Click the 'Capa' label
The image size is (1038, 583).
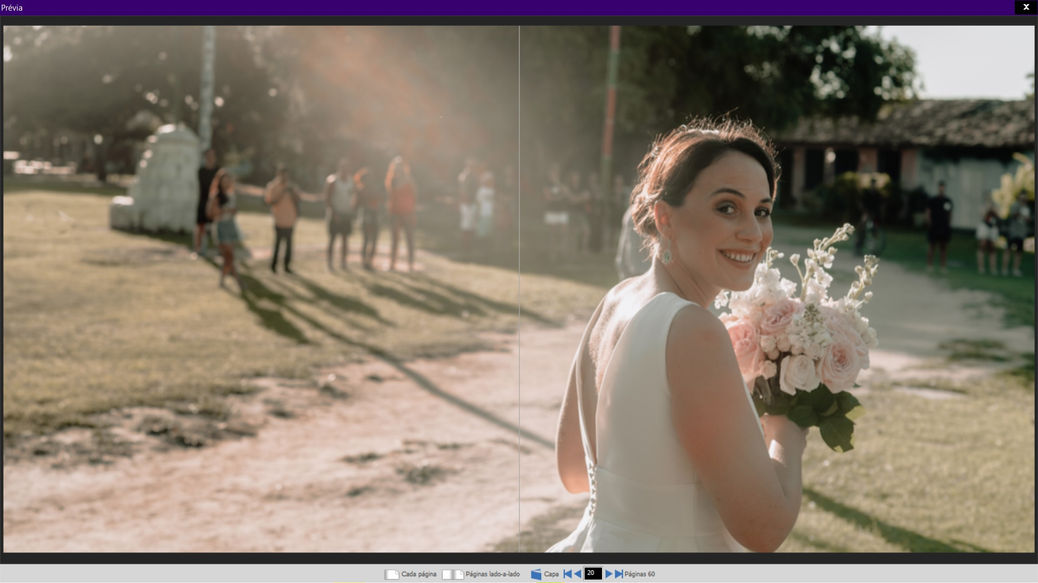coord(551,574)
